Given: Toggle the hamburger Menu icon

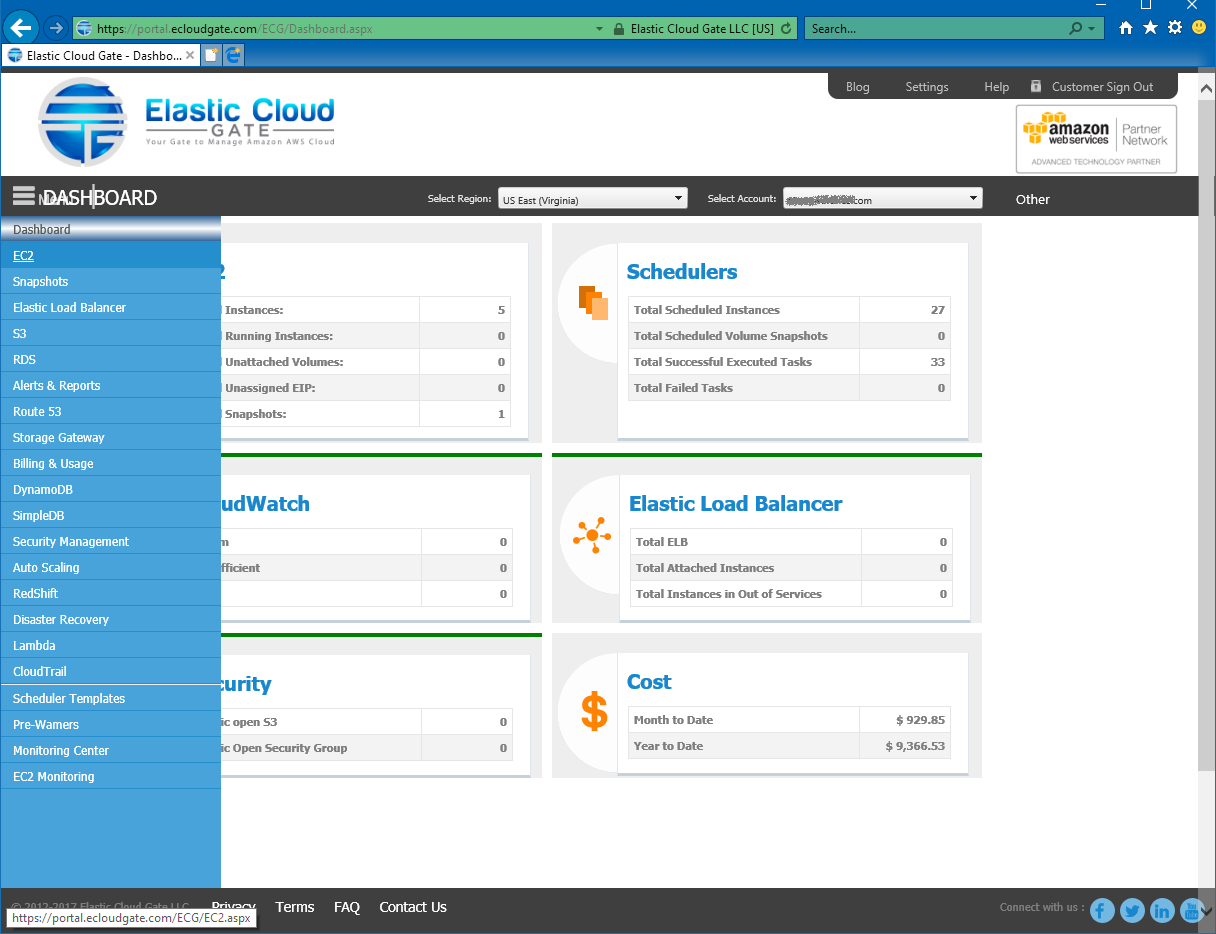Looking at the screenshot, I should click(24, 196).
